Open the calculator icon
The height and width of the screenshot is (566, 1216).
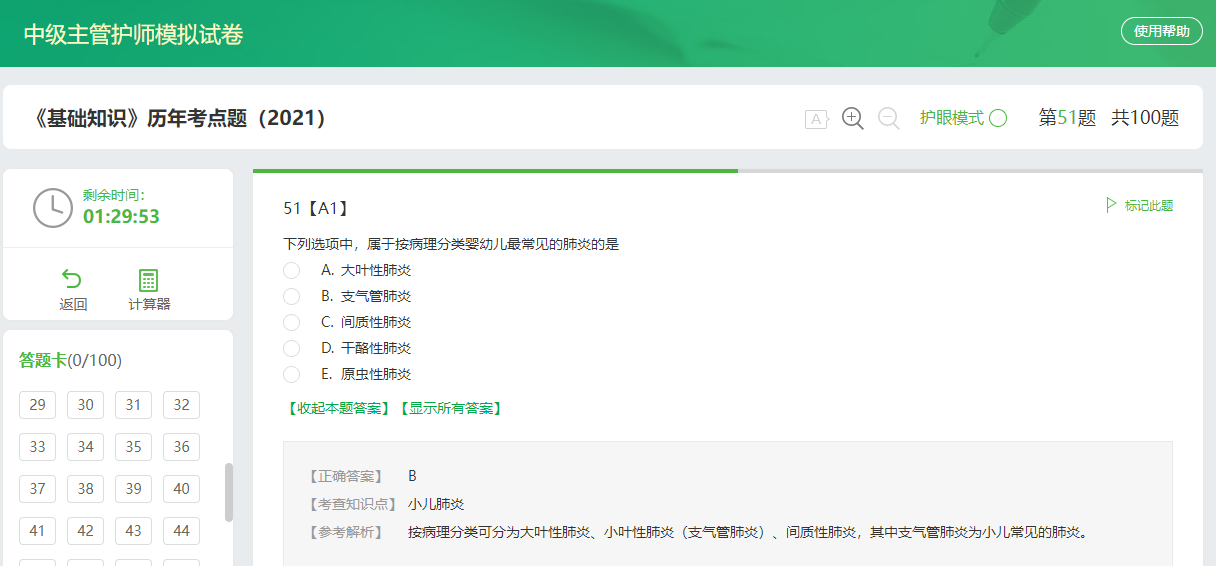click(149, 280)
